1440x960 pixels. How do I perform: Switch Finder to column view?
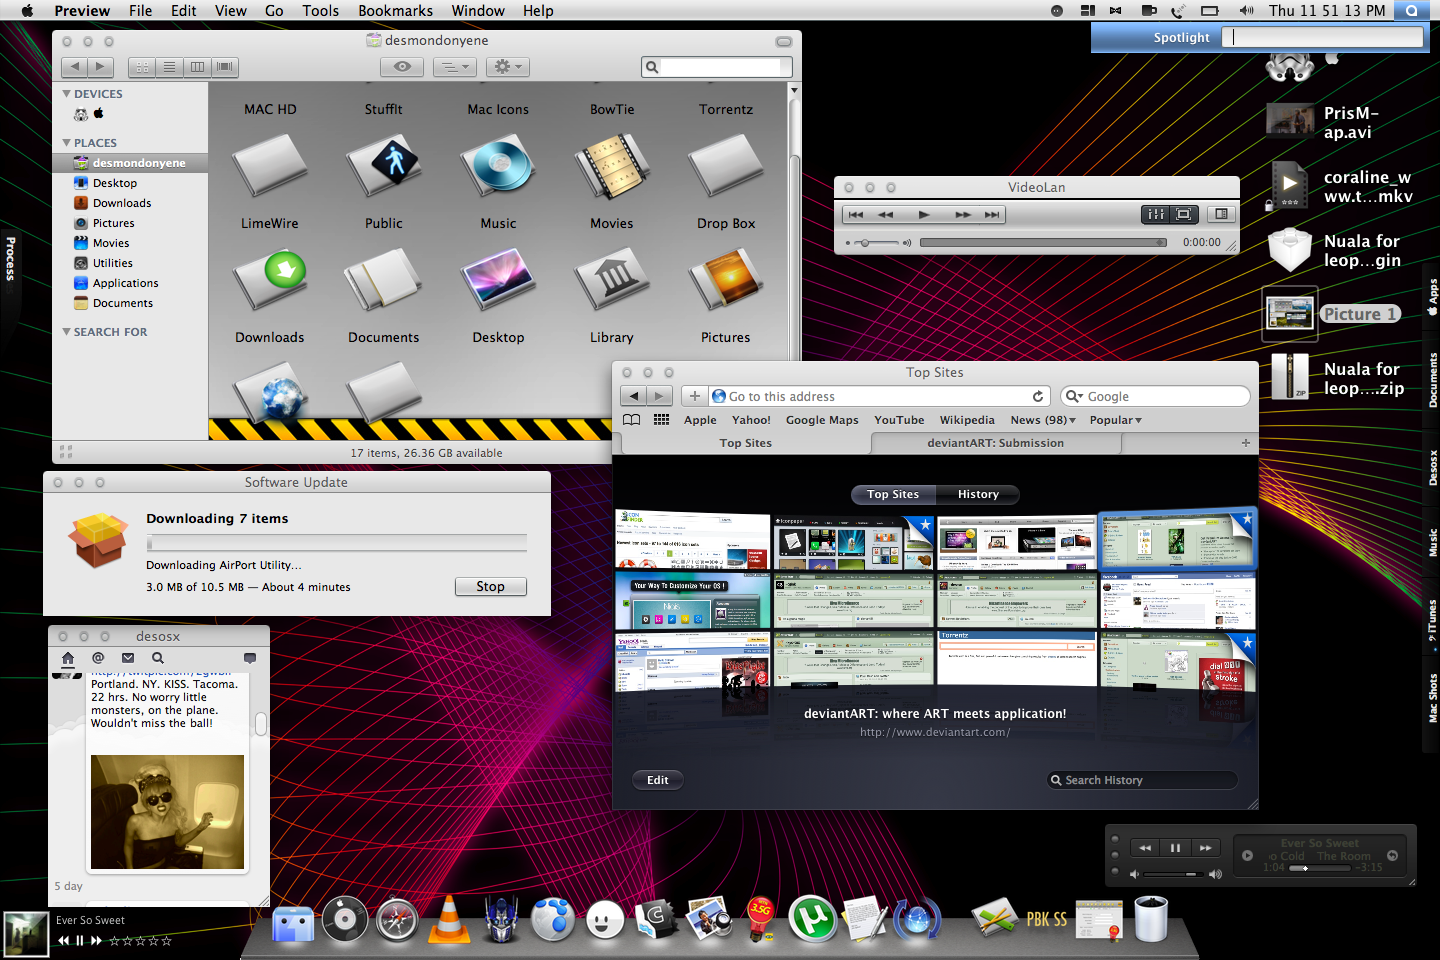(197, 67)
